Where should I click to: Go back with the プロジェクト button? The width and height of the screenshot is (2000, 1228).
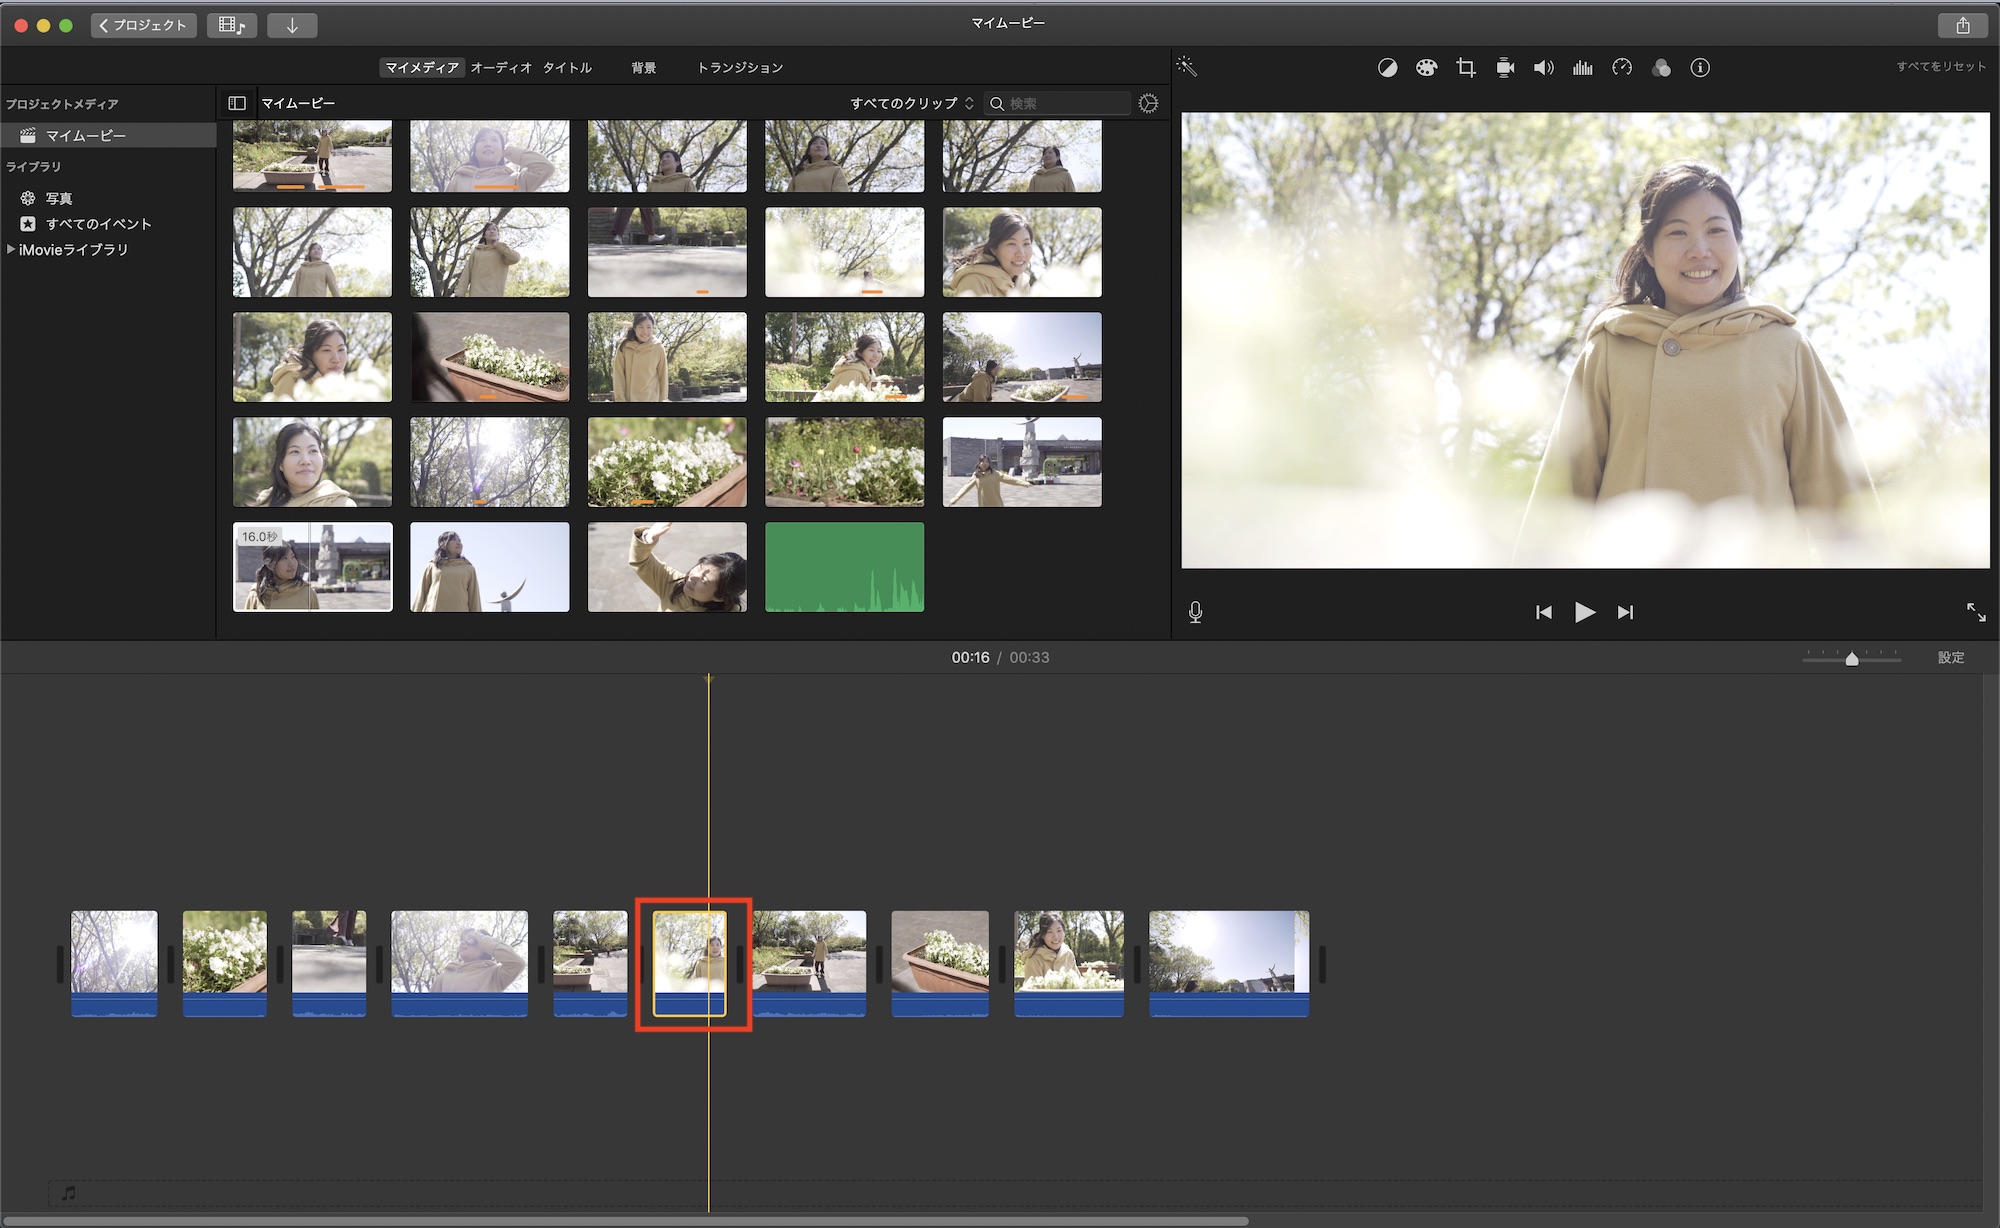(x=144, y=25)
